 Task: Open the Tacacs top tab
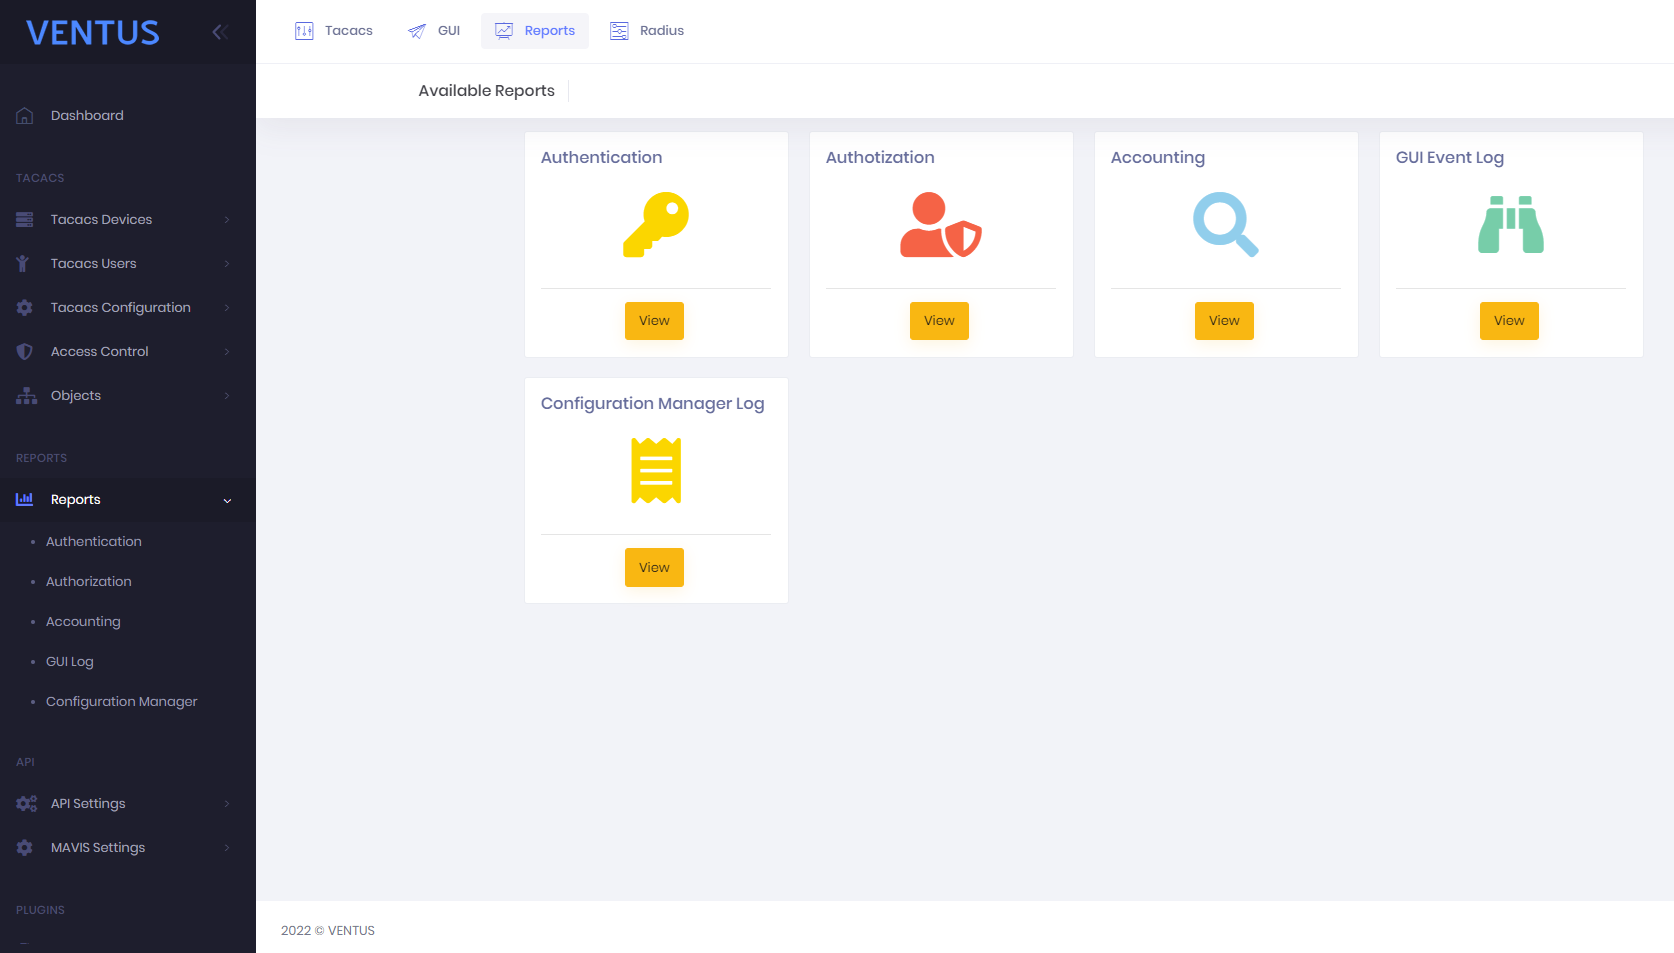coord(334,31)
